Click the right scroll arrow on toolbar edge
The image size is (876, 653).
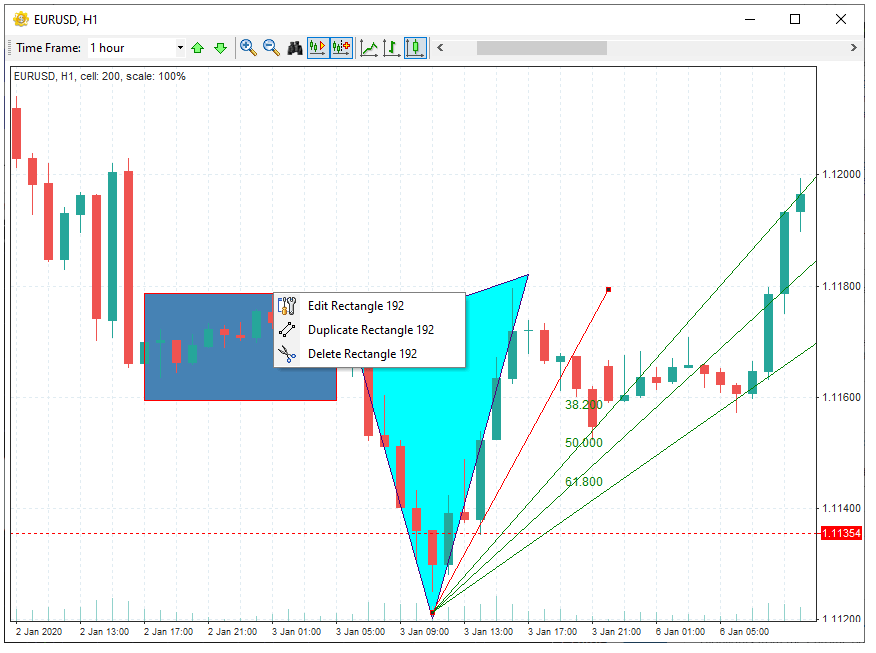[x=853, y=47]
